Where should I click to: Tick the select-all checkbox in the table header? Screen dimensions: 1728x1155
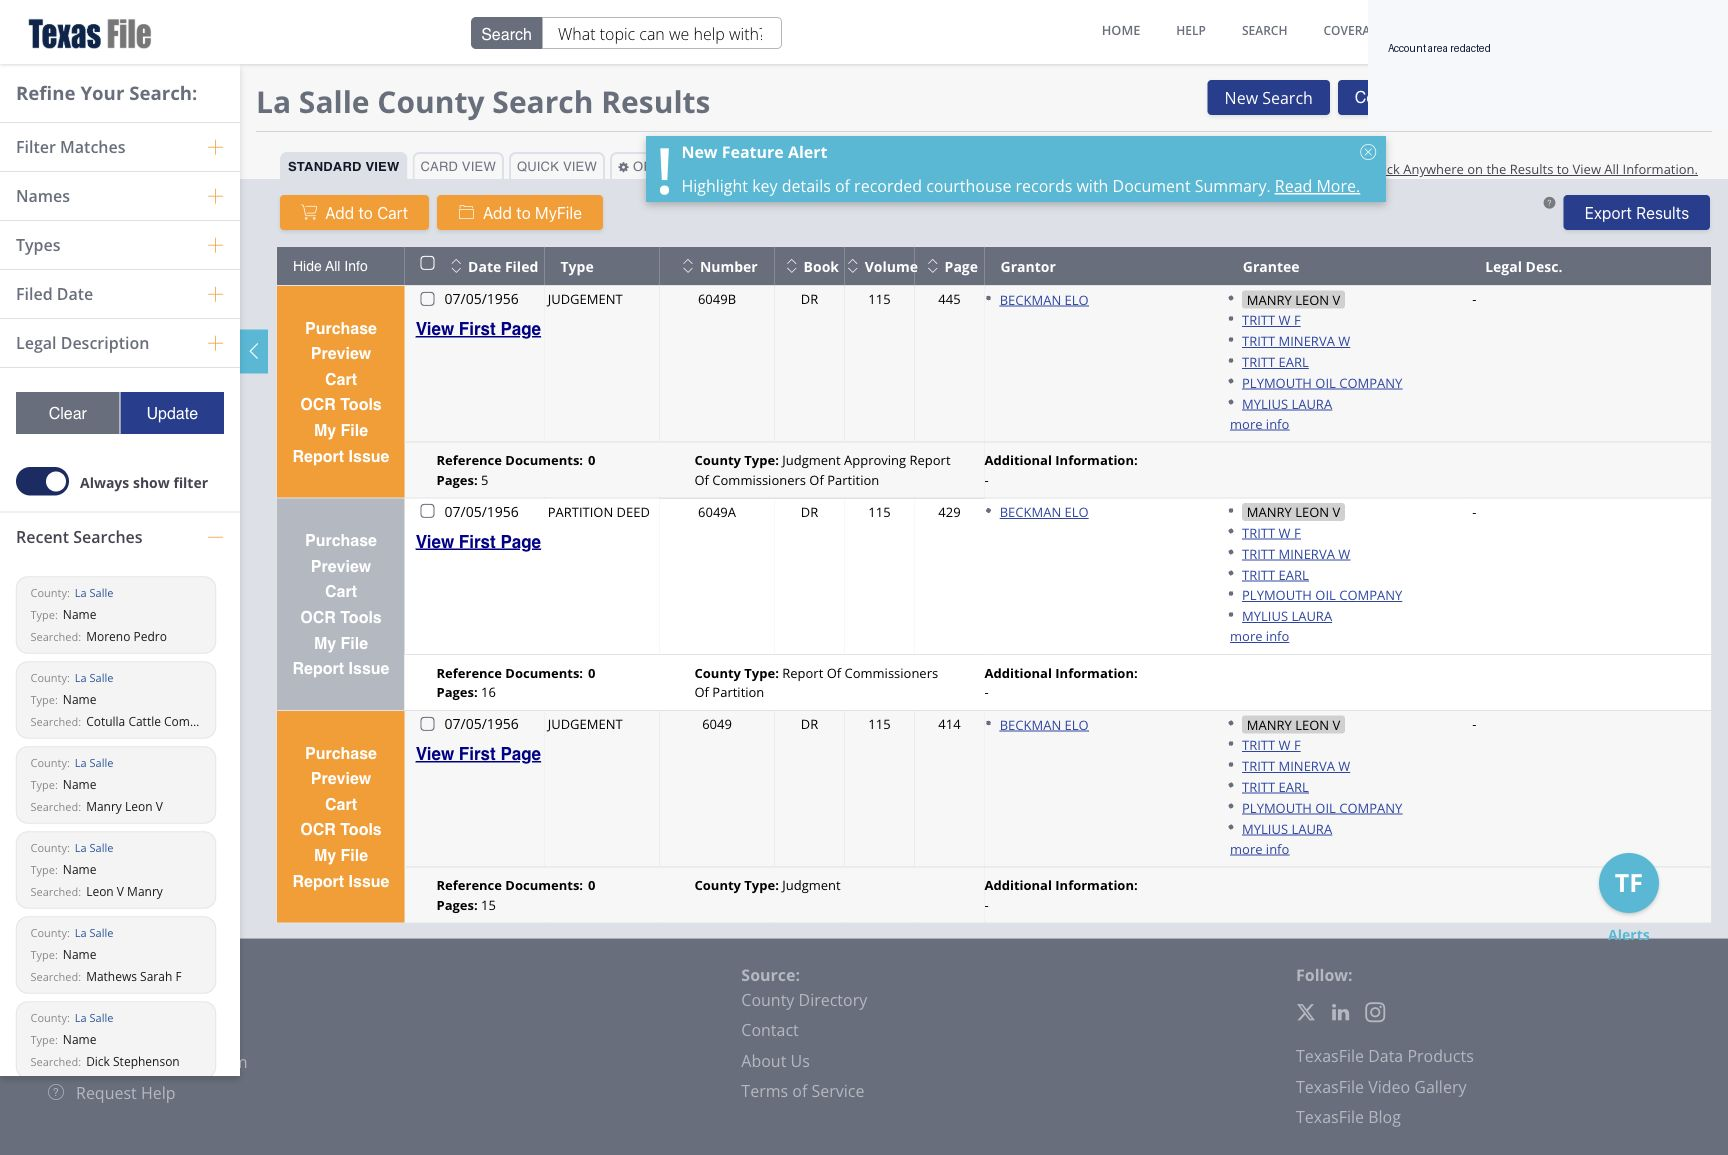click(x=427, y=264)
